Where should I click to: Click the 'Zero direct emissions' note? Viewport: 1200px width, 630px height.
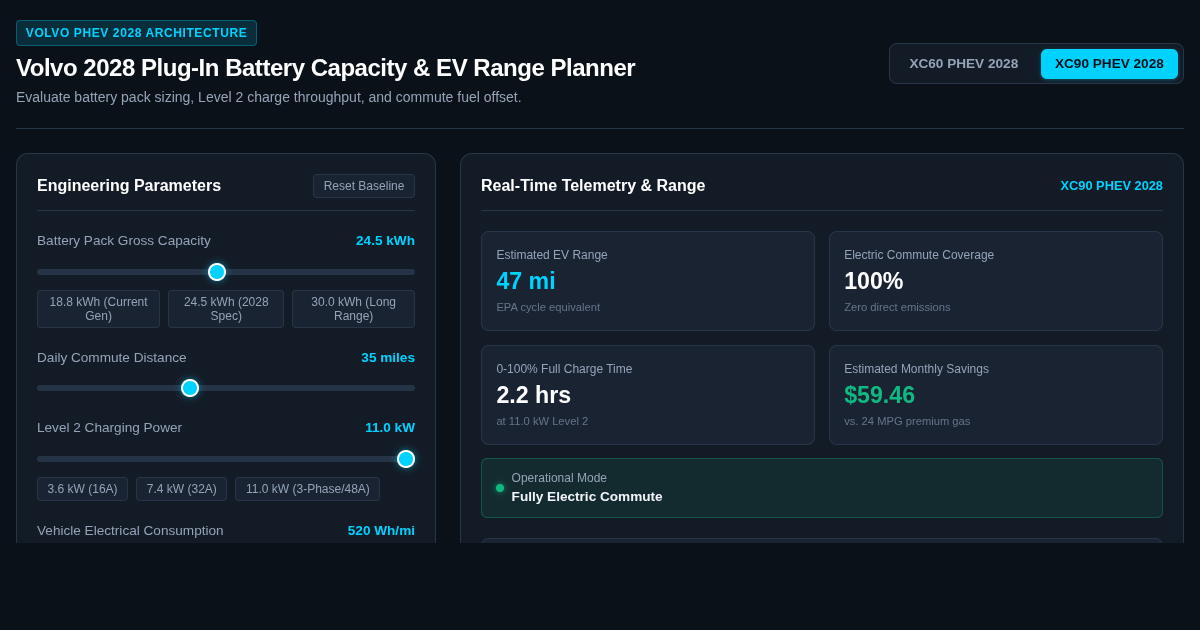click(897, 307)
